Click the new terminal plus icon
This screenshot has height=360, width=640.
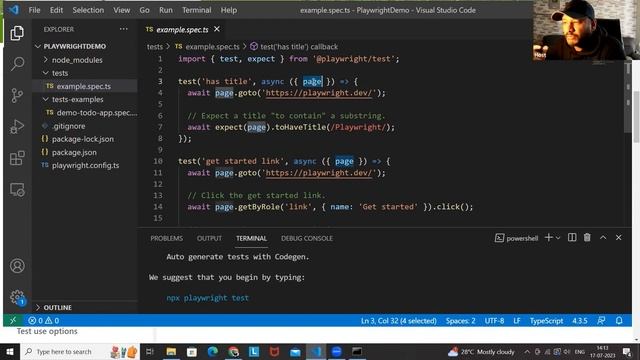(549, 238)
